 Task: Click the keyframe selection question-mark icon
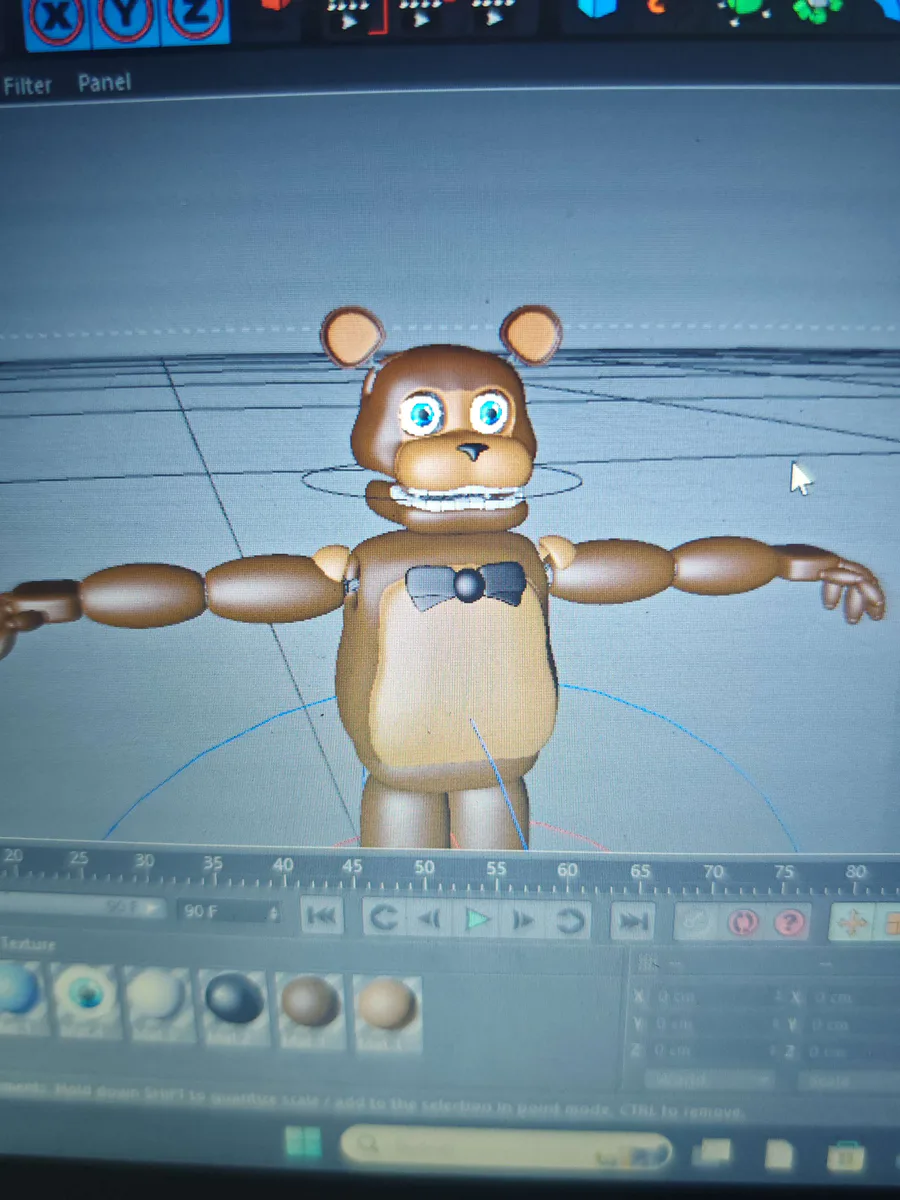pos(789,923)
